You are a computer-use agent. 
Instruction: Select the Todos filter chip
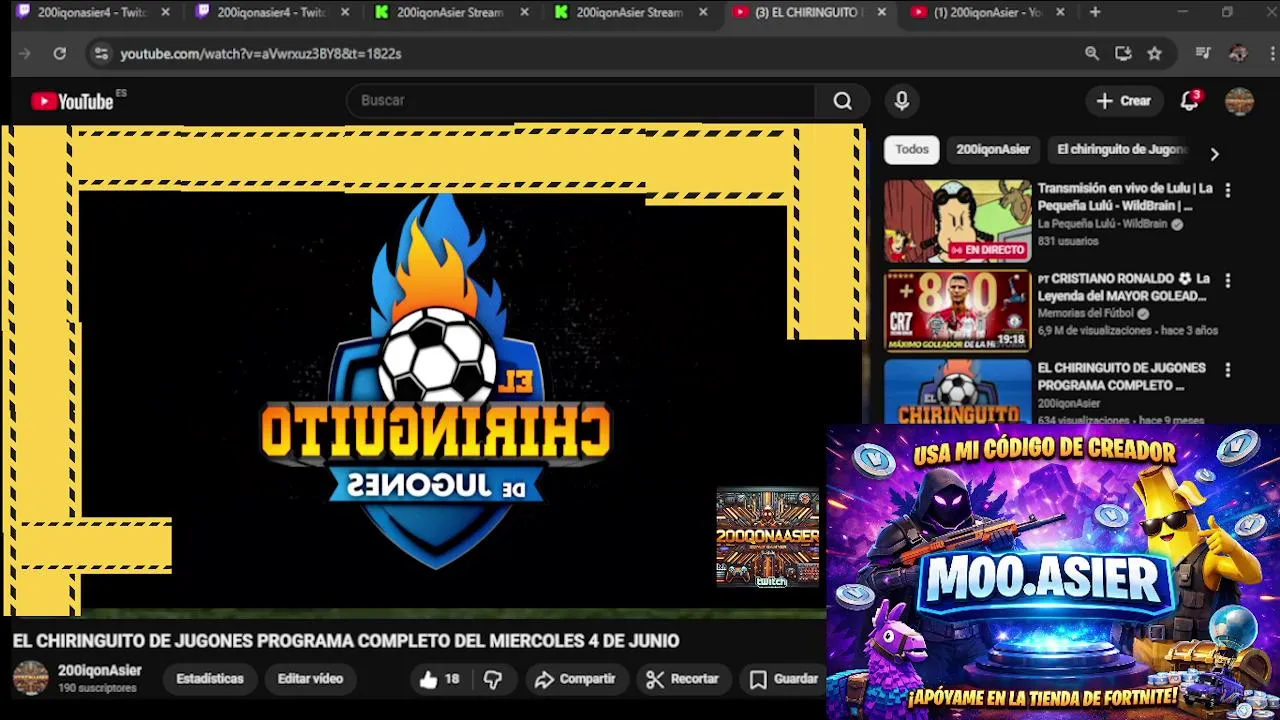coord(912,150)
